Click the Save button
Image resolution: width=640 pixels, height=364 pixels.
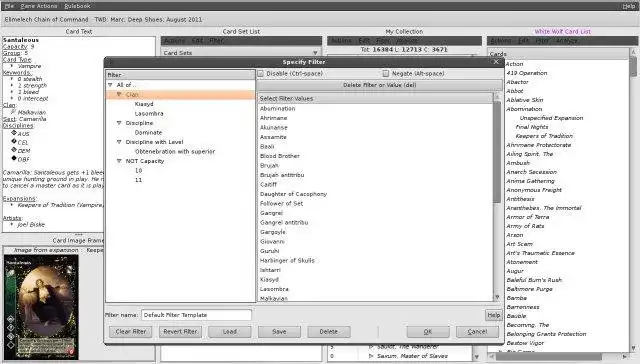tap(279, 332)
